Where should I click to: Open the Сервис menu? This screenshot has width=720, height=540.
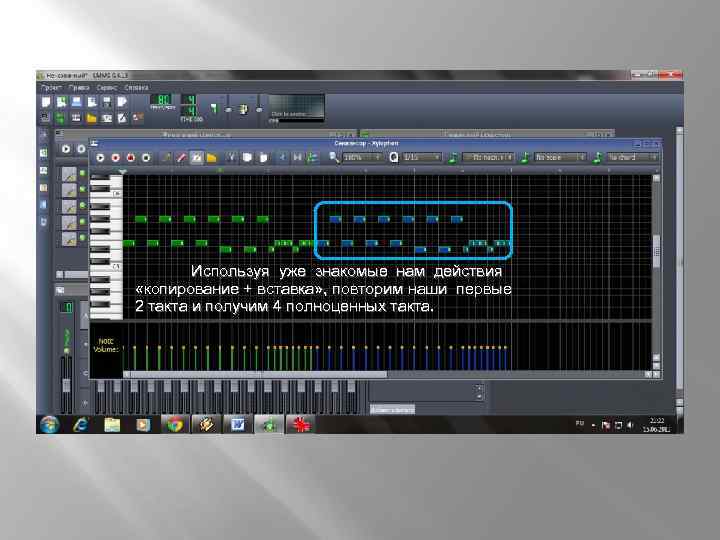[x=107, y=87]
